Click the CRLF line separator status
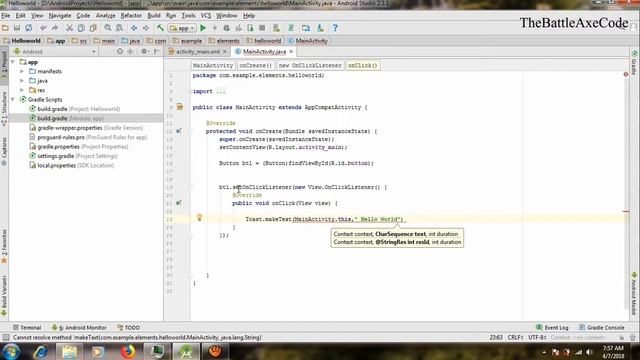The image size is (640, 360). (515, 338)
